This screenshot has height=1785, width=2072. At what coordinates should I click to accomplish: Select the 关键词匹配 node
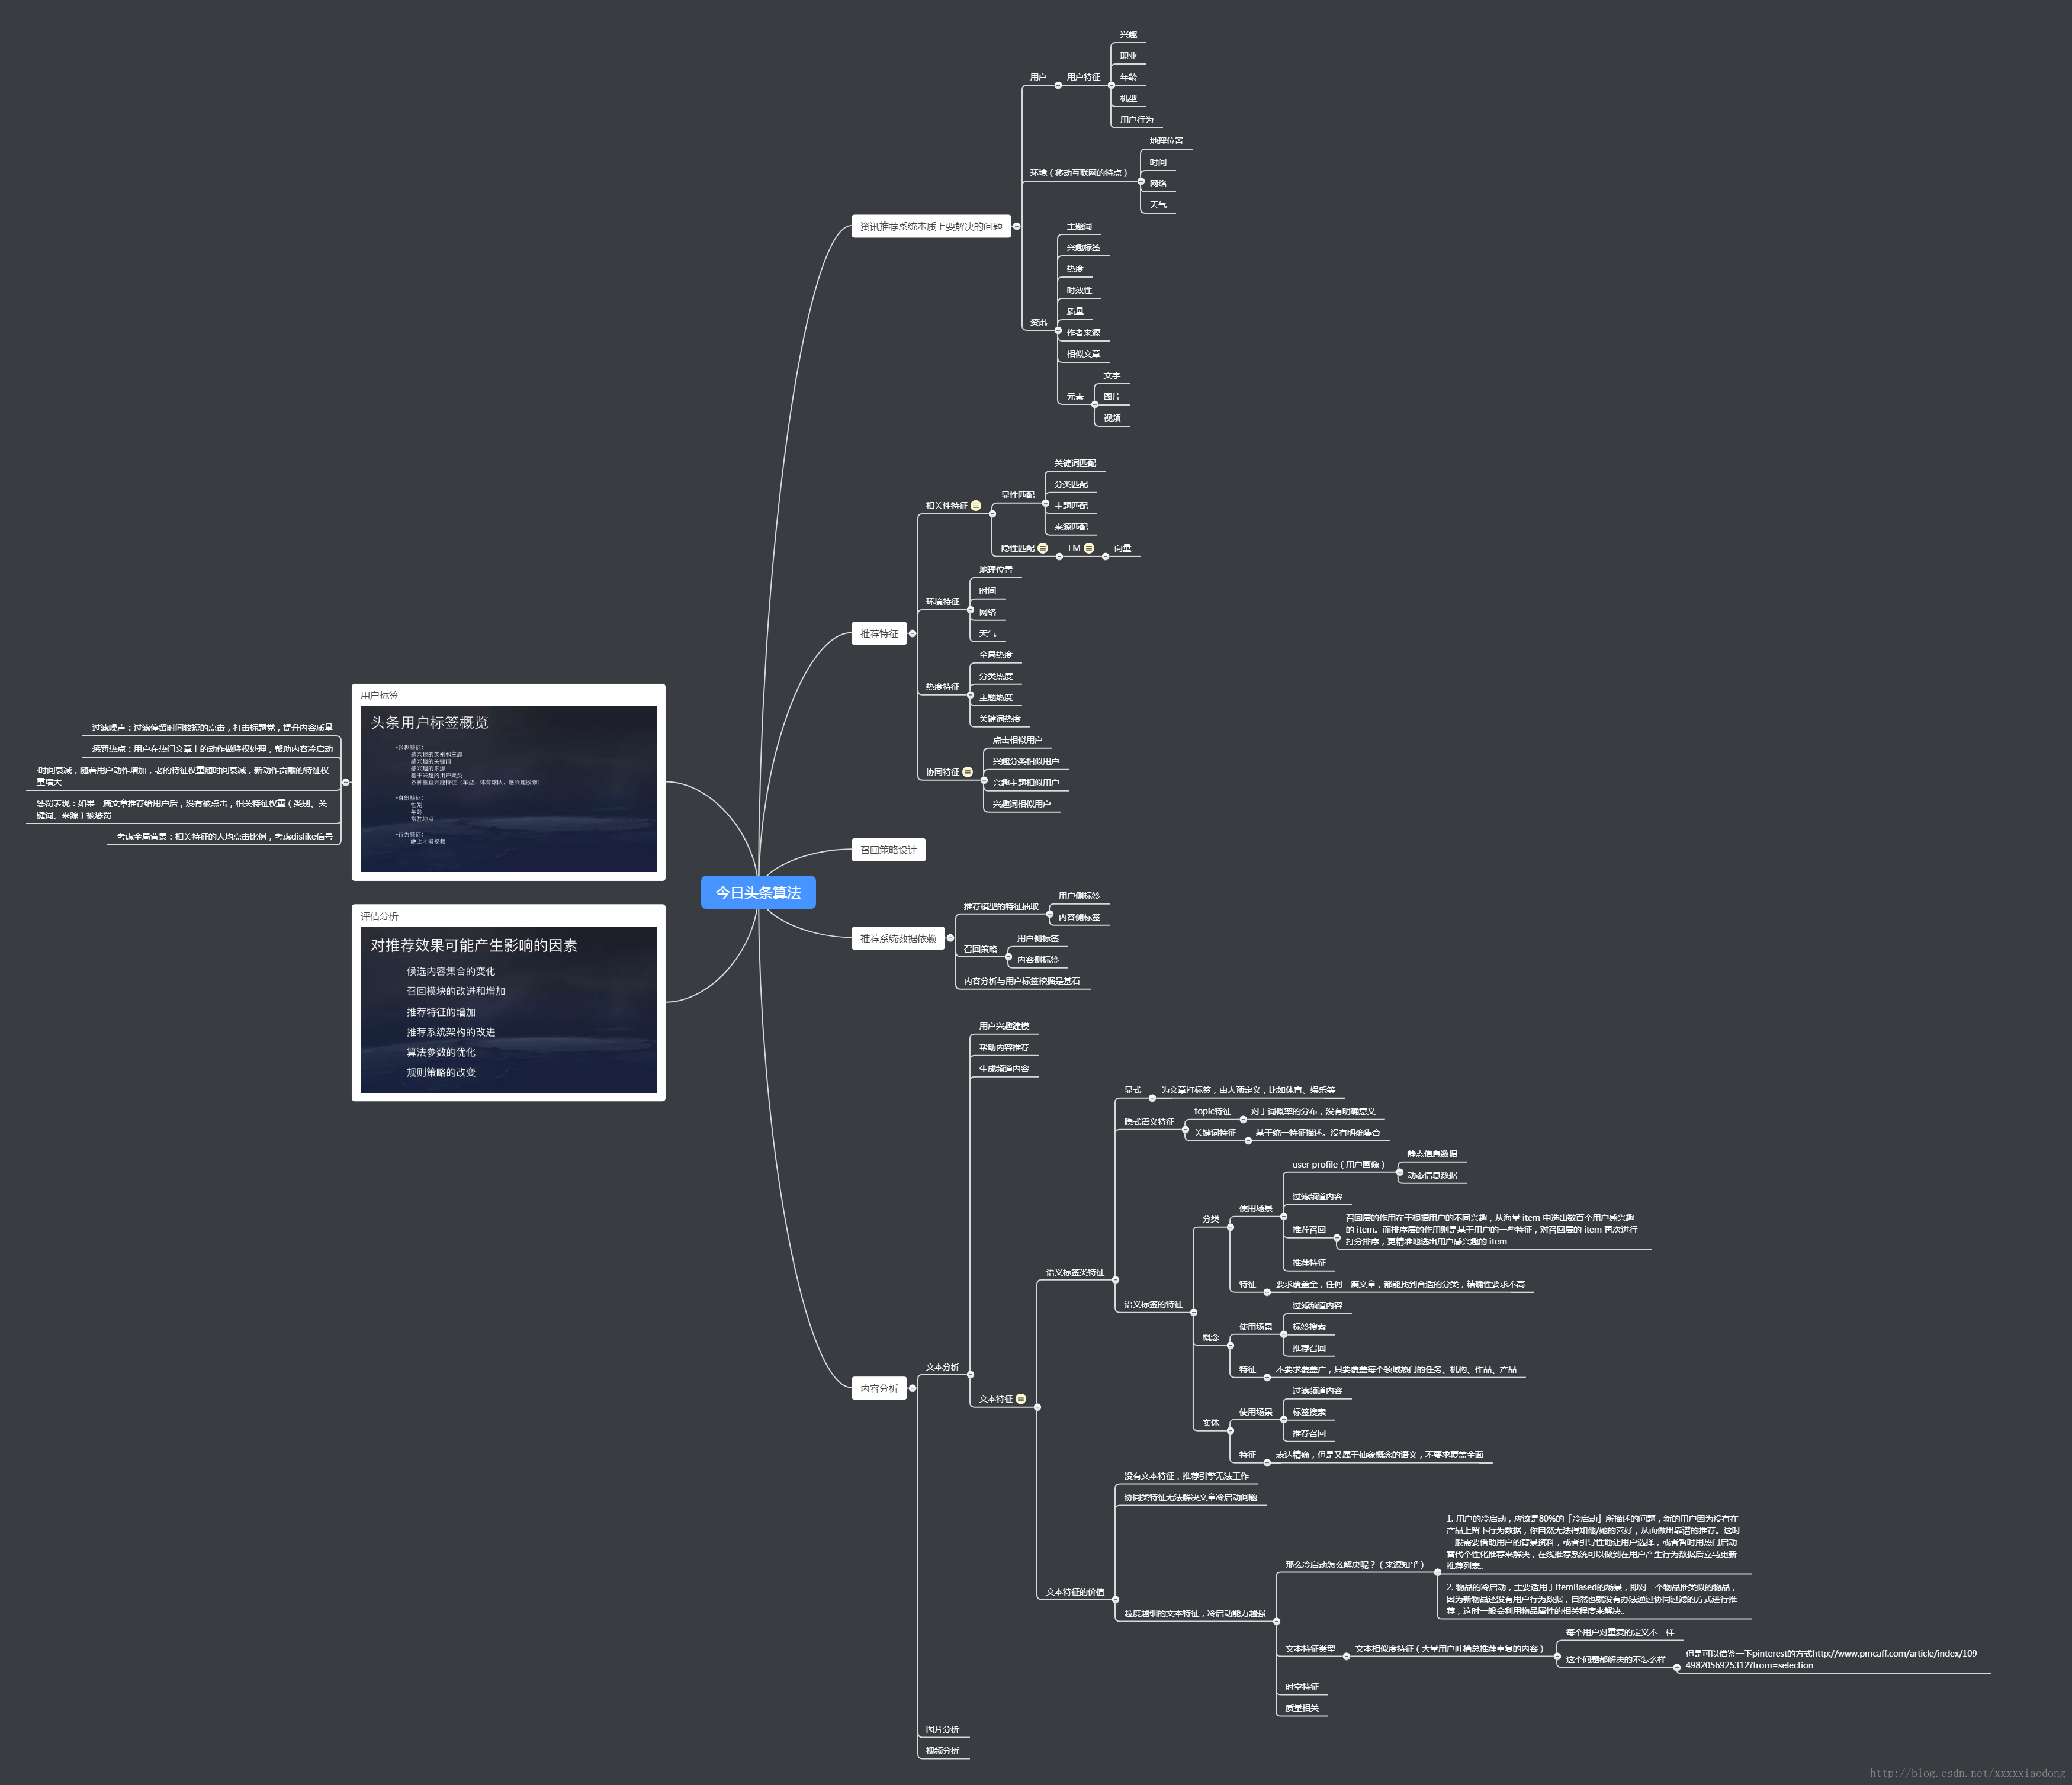pyautogui.click(x=1075, y=463)
